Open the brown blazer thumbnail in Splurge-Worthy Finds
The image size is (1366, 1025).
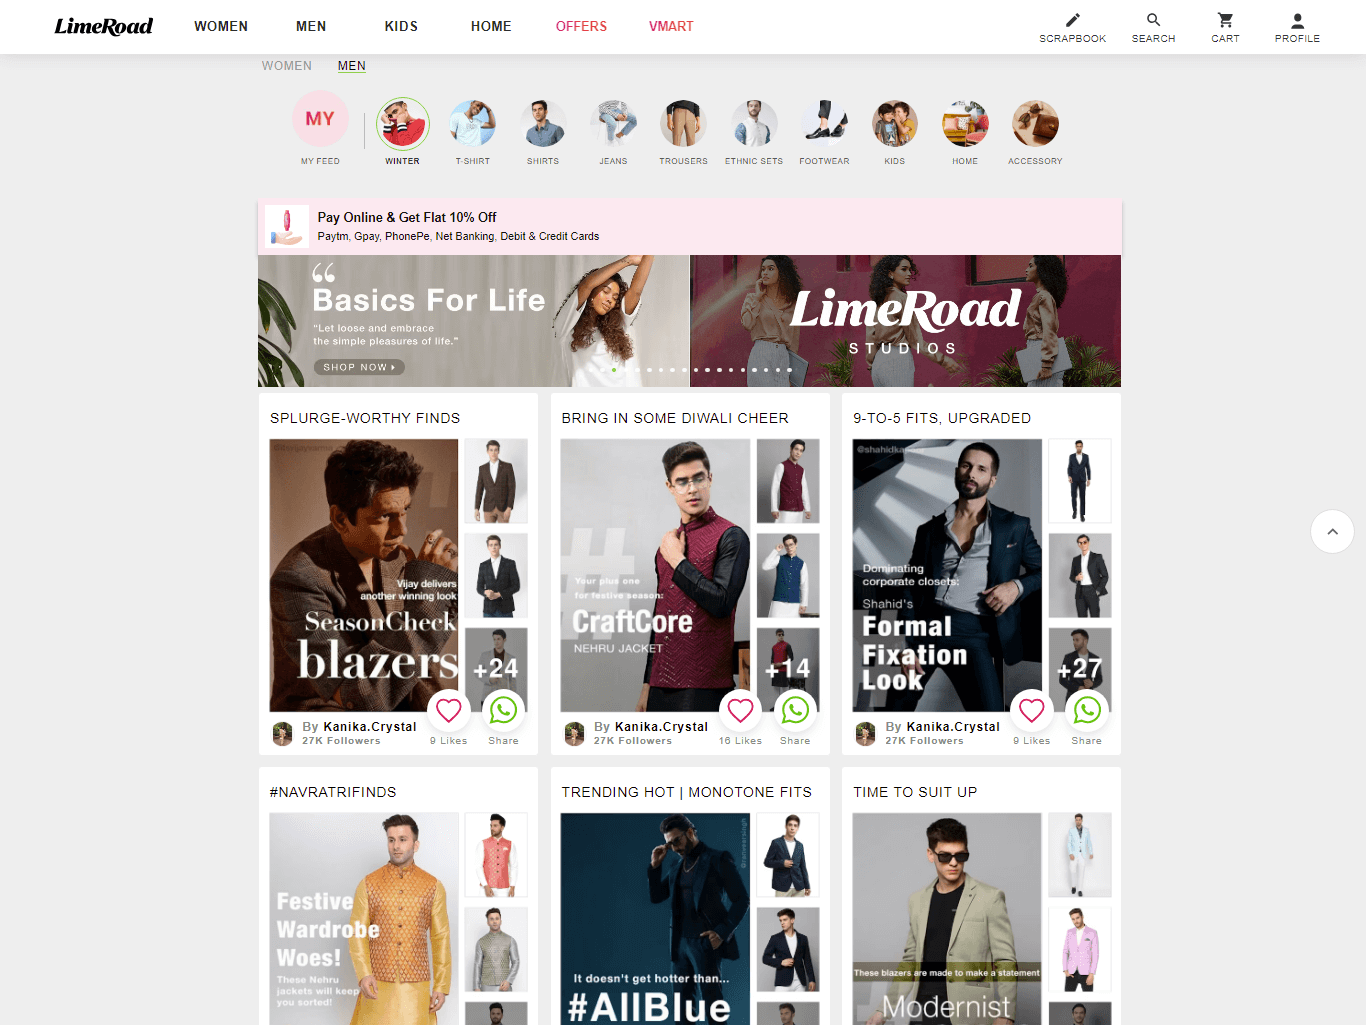(x=496, y=481)
